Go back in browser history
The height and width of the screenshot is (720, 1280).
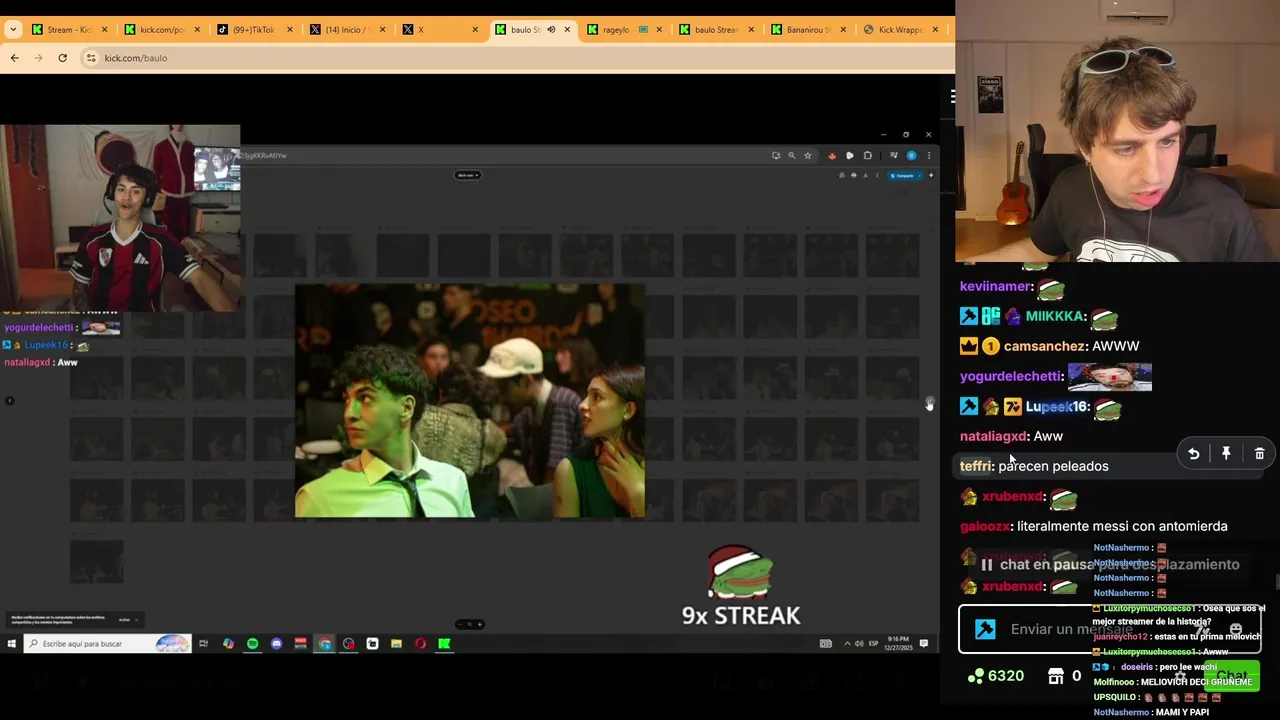(x=14, y=58)
